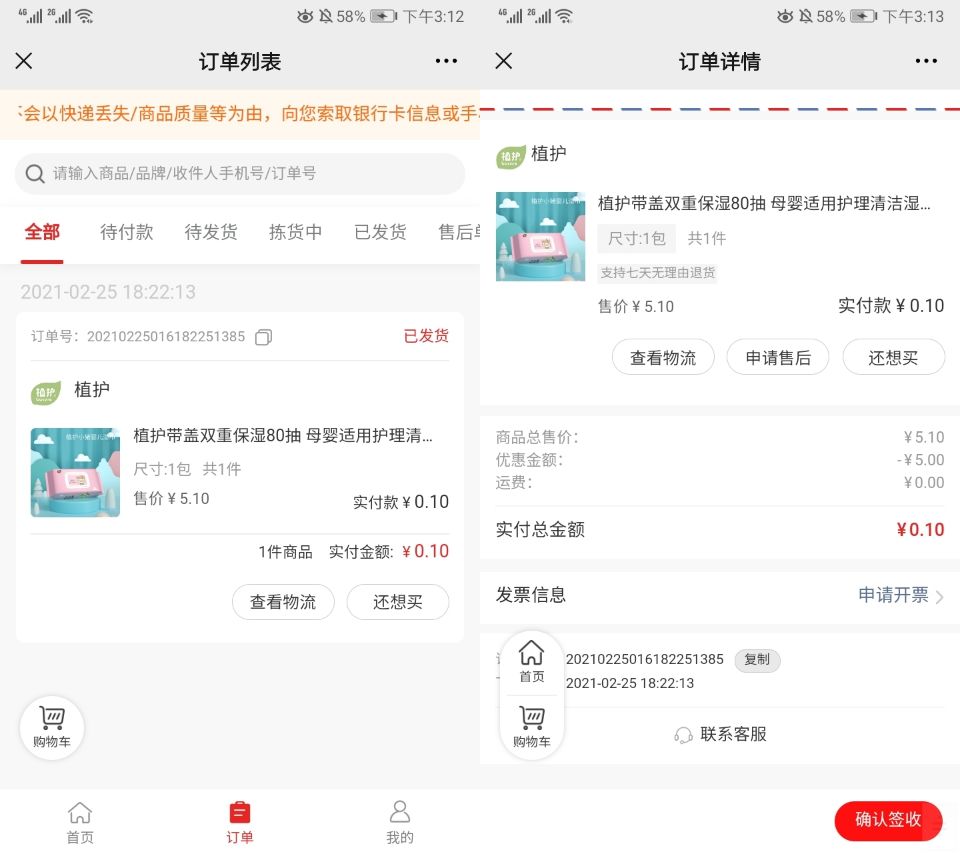Open 申请开票 invoice link
The height and width of the screenshot is (853, 960).
[893, 595]
